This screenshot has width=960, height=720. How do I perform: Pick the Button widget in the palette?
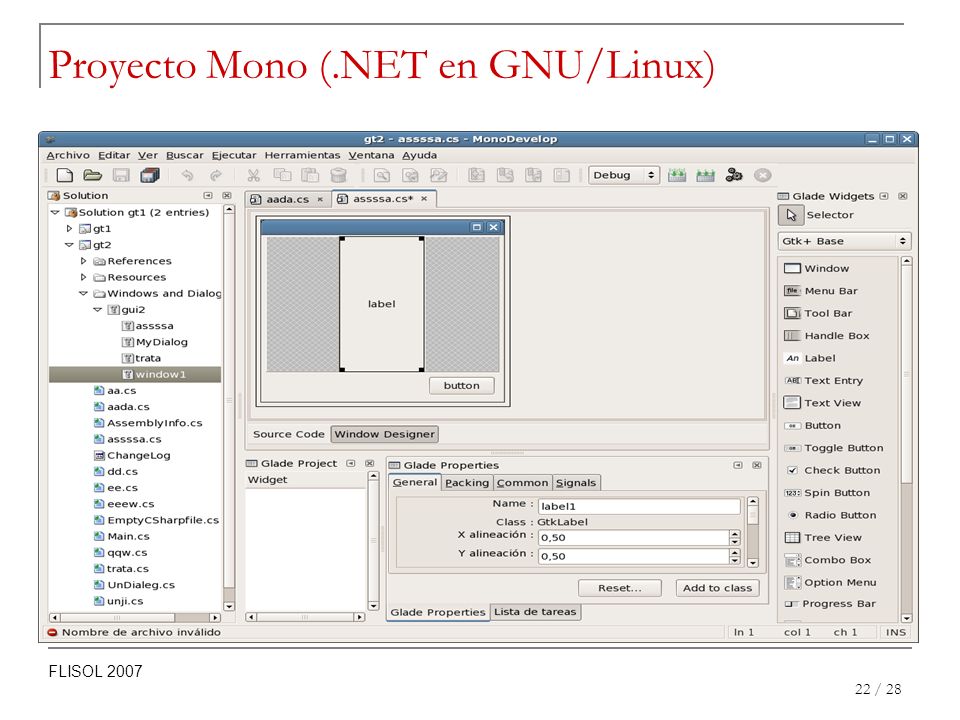pos(812,426)
